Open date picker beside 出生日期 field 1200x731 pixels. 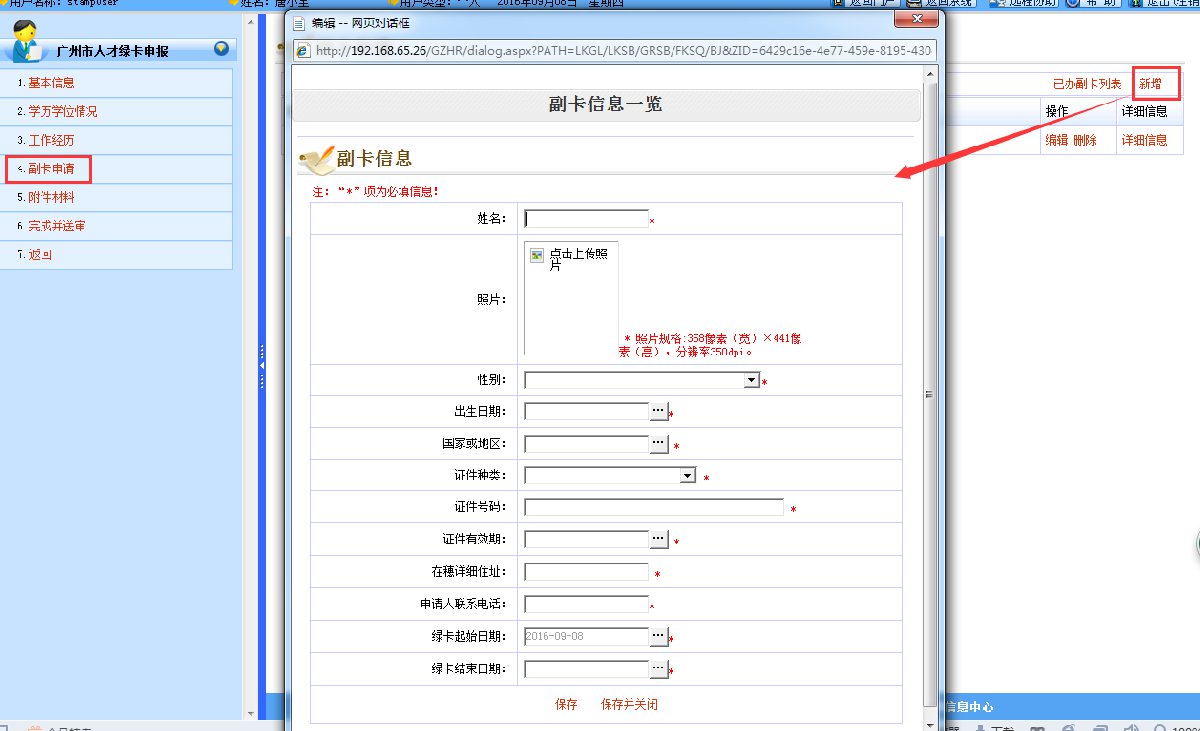[658, 411]
